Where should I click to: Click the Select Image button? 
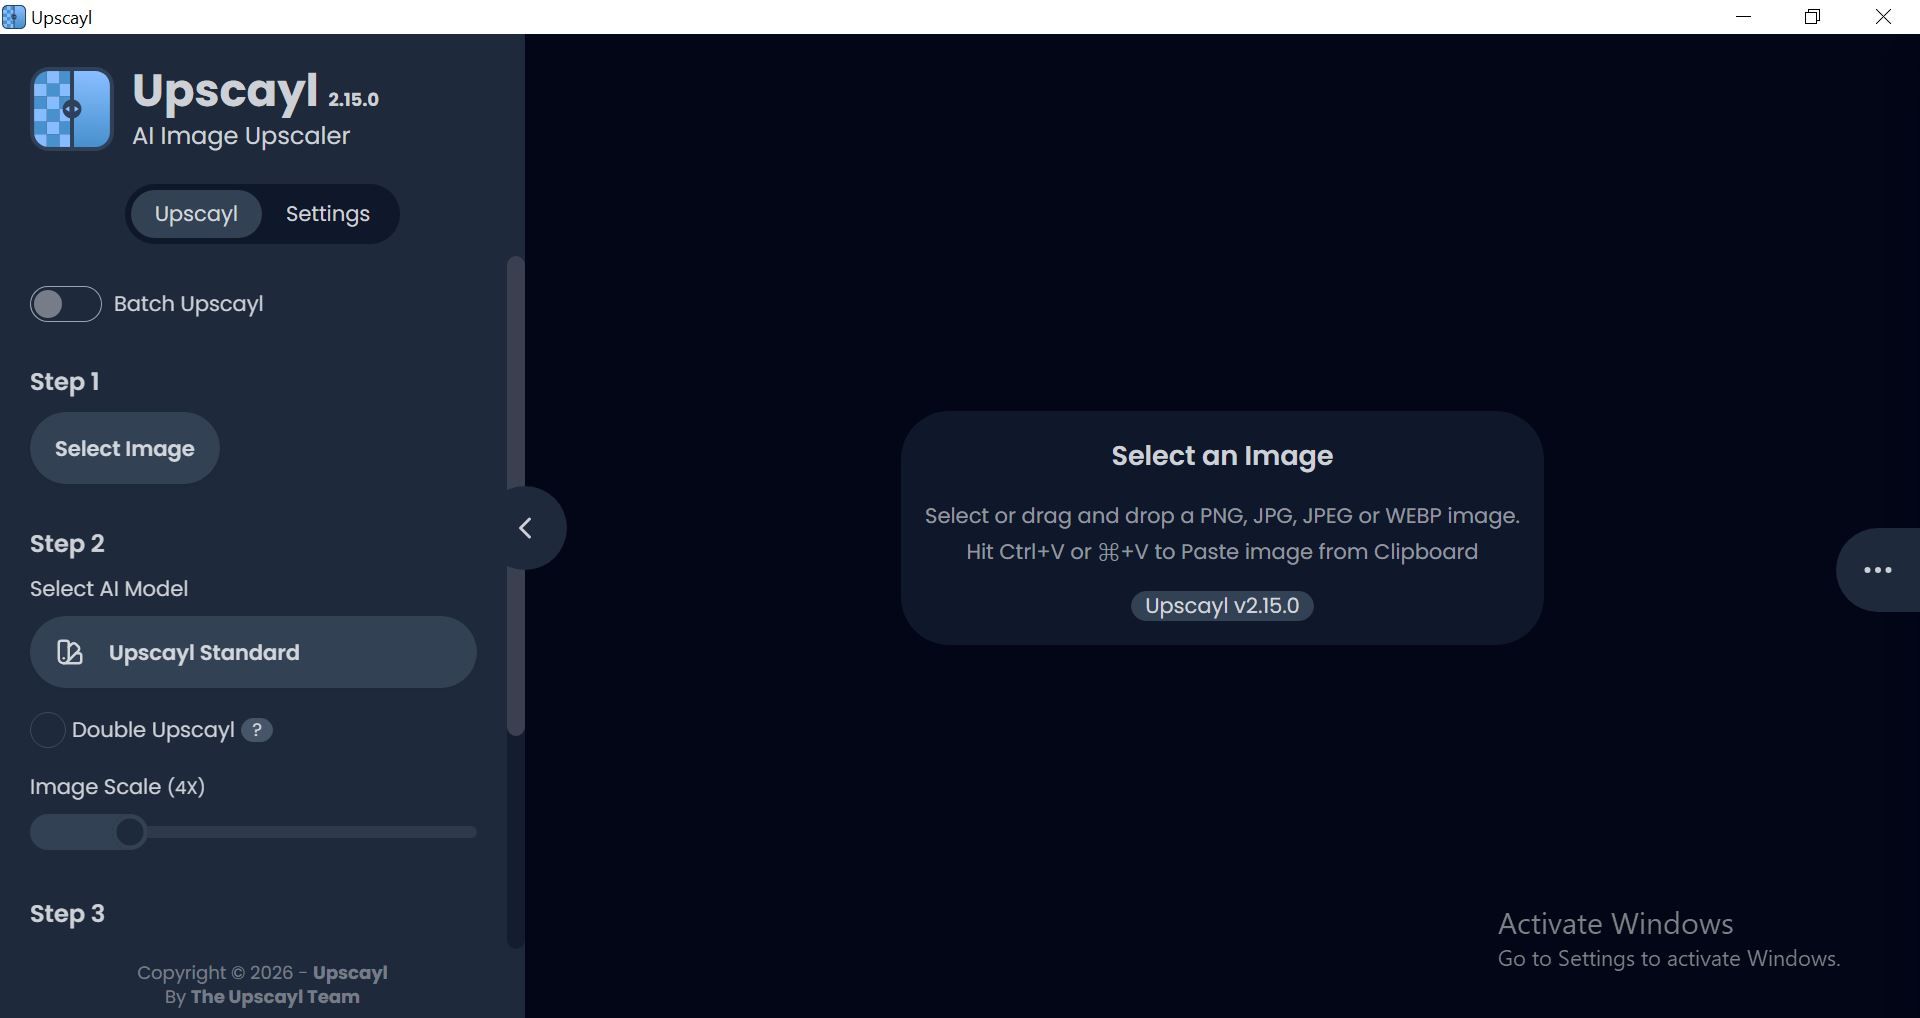pyautogui.click(x=125, y=448)
